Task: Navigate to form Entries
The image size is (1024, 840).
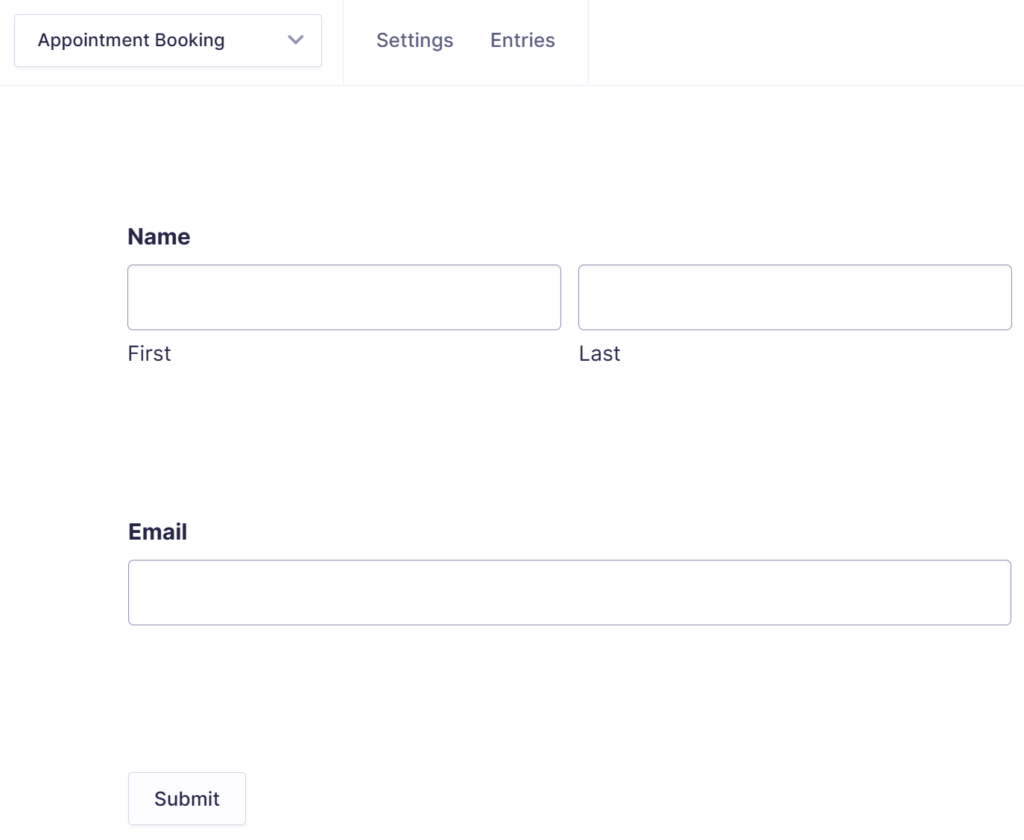Action: point(521,40)
